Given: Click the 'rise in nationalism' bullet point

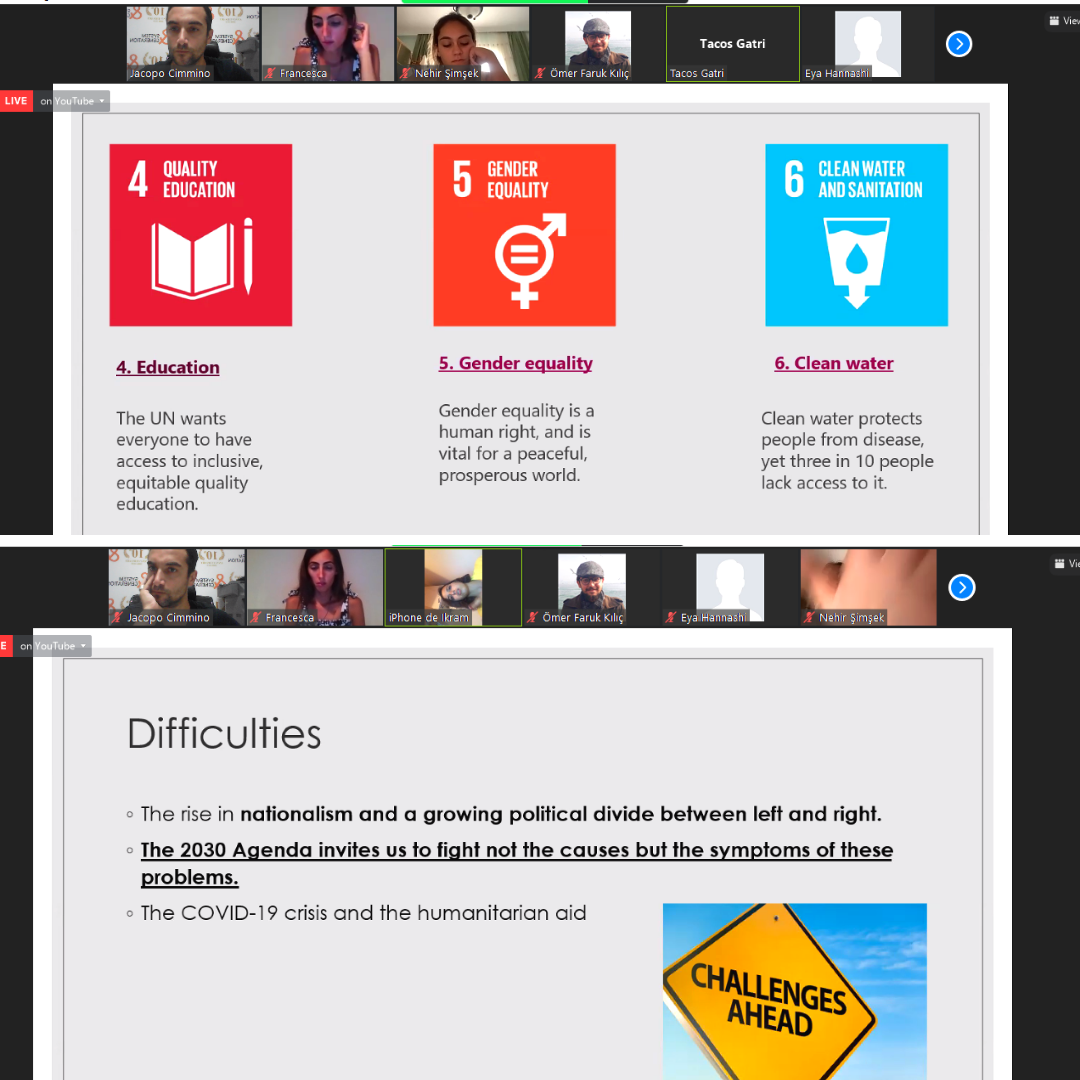Looking at the screenshot, I should [x=510, y=814].
